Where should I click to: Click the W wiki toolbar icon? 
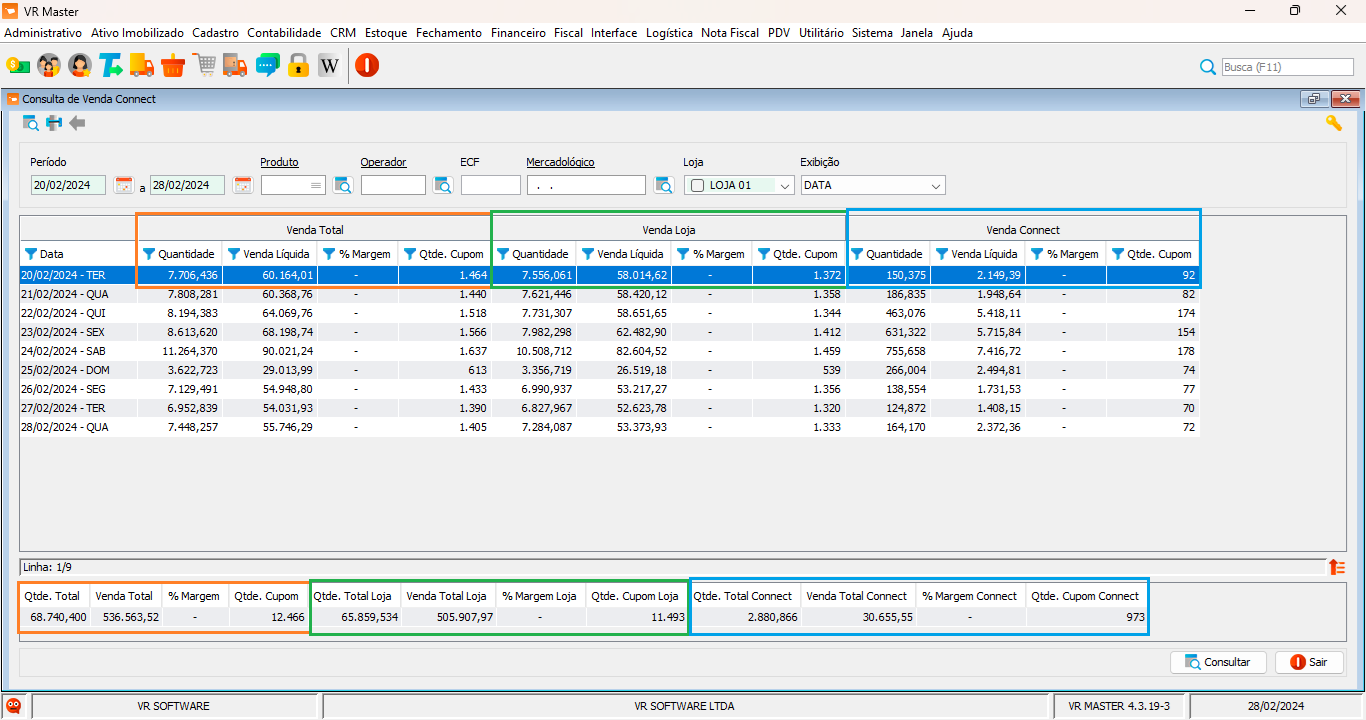click(329, 66)
